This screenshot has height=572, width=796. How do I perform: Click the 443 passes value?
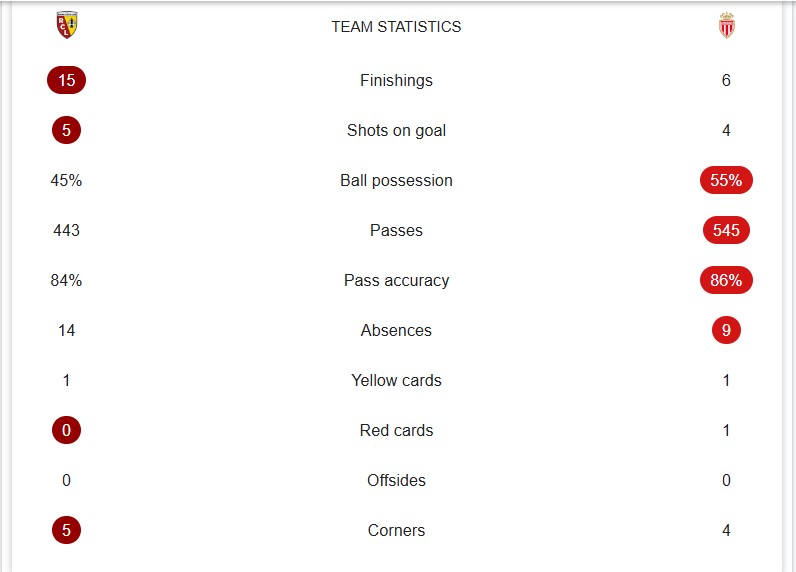point(67,230)
